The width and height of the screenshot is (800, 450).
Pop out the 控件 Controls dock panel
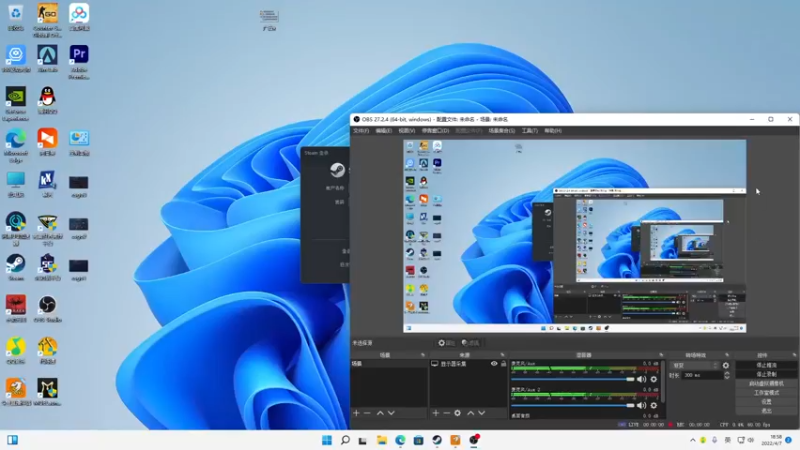794,355
